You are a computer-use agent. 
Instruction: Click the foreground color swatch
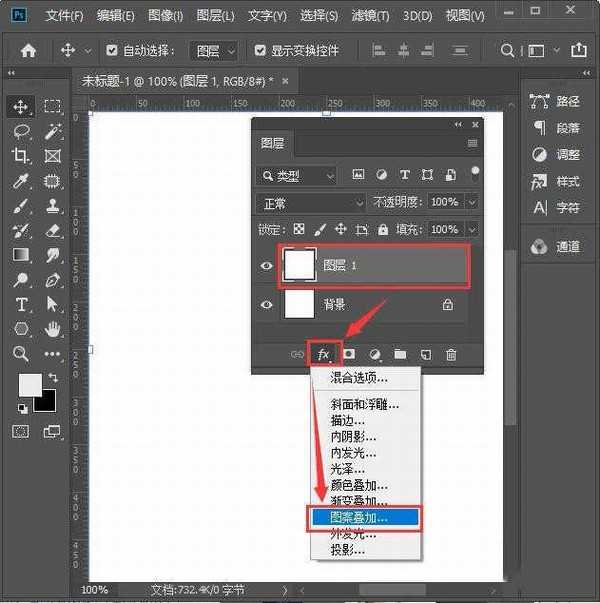click(x=29, y=384)
